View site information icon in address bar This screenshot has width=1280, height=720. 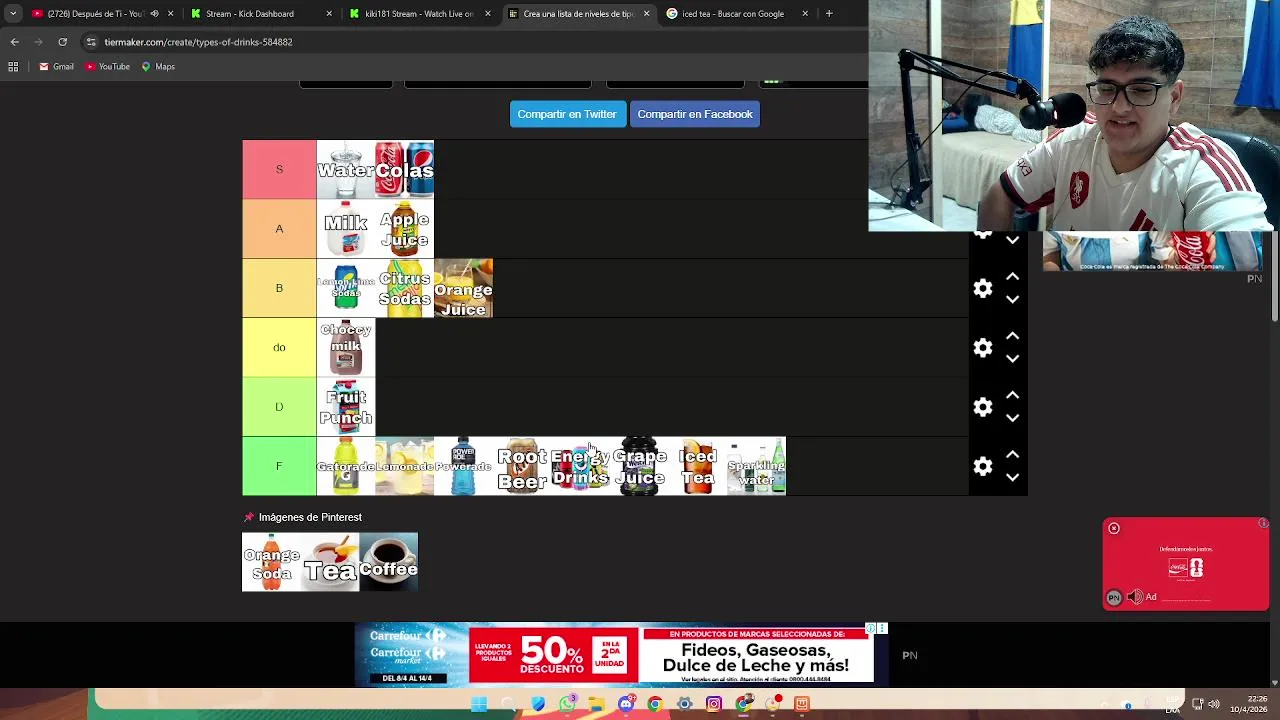pyautogui.click(x=91, y=42)
